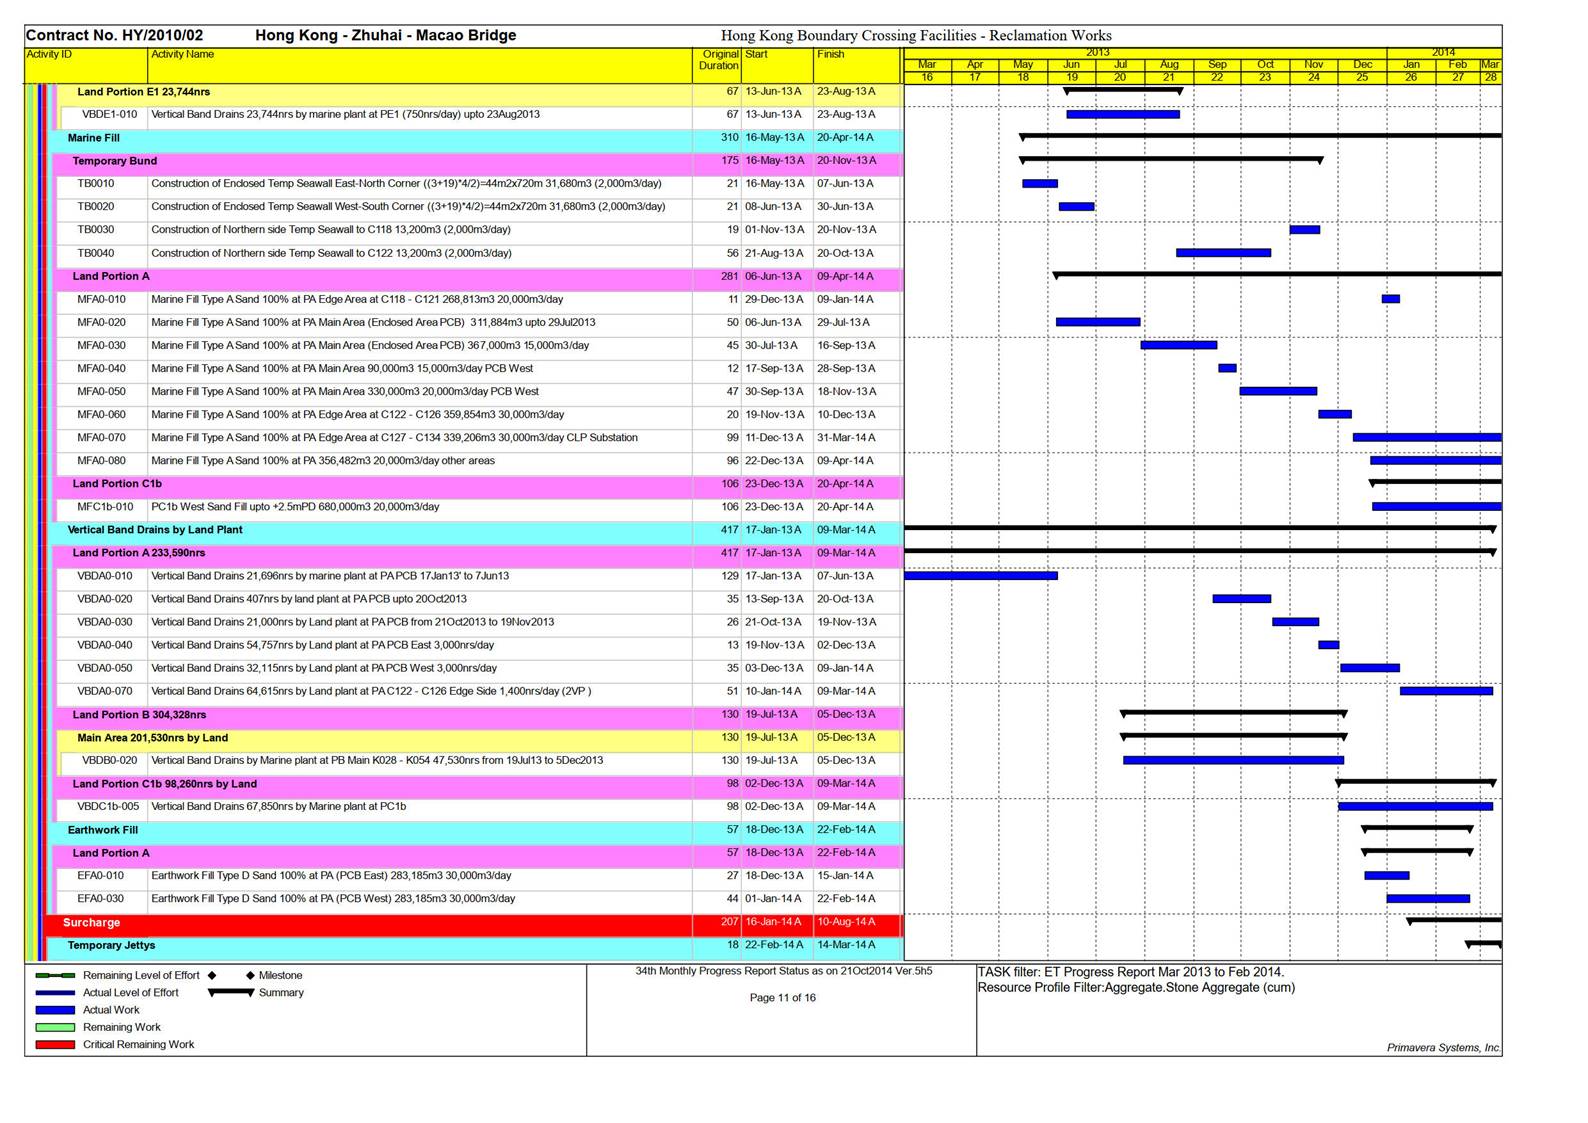1588x1123 pixels.
Task: Click activity ID VBDA0-010
Action: 105,576
